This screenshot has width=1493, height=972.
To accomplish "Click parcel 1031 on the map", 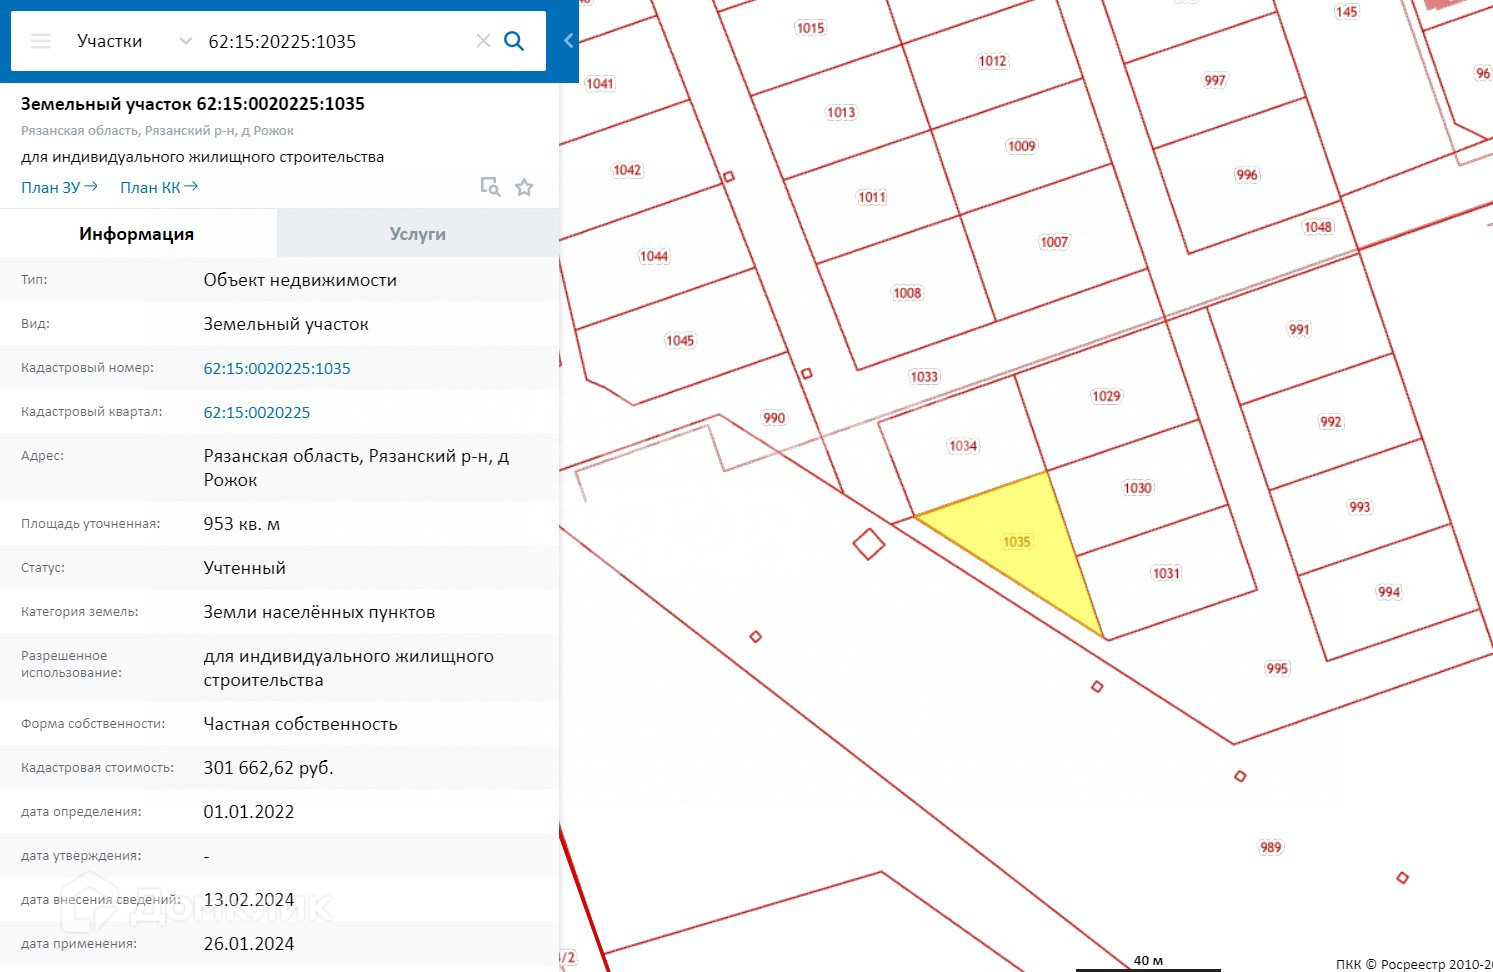I will pyautogui.click(x=1166, y=573).
